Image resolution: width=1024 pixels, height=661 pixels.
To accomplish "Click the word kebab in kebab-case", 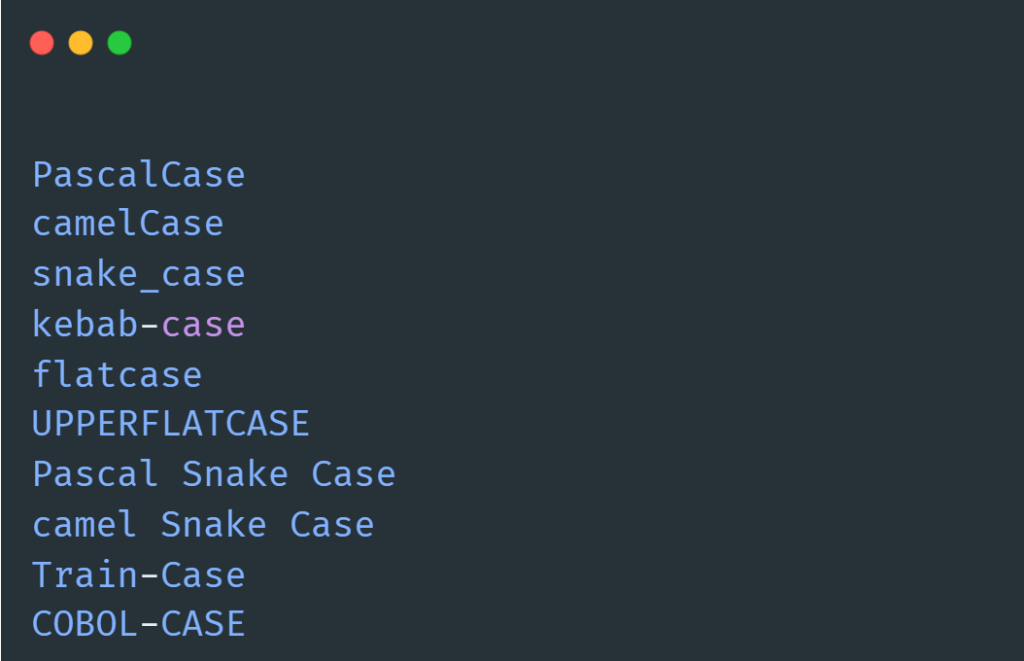I will pos(85,324).
